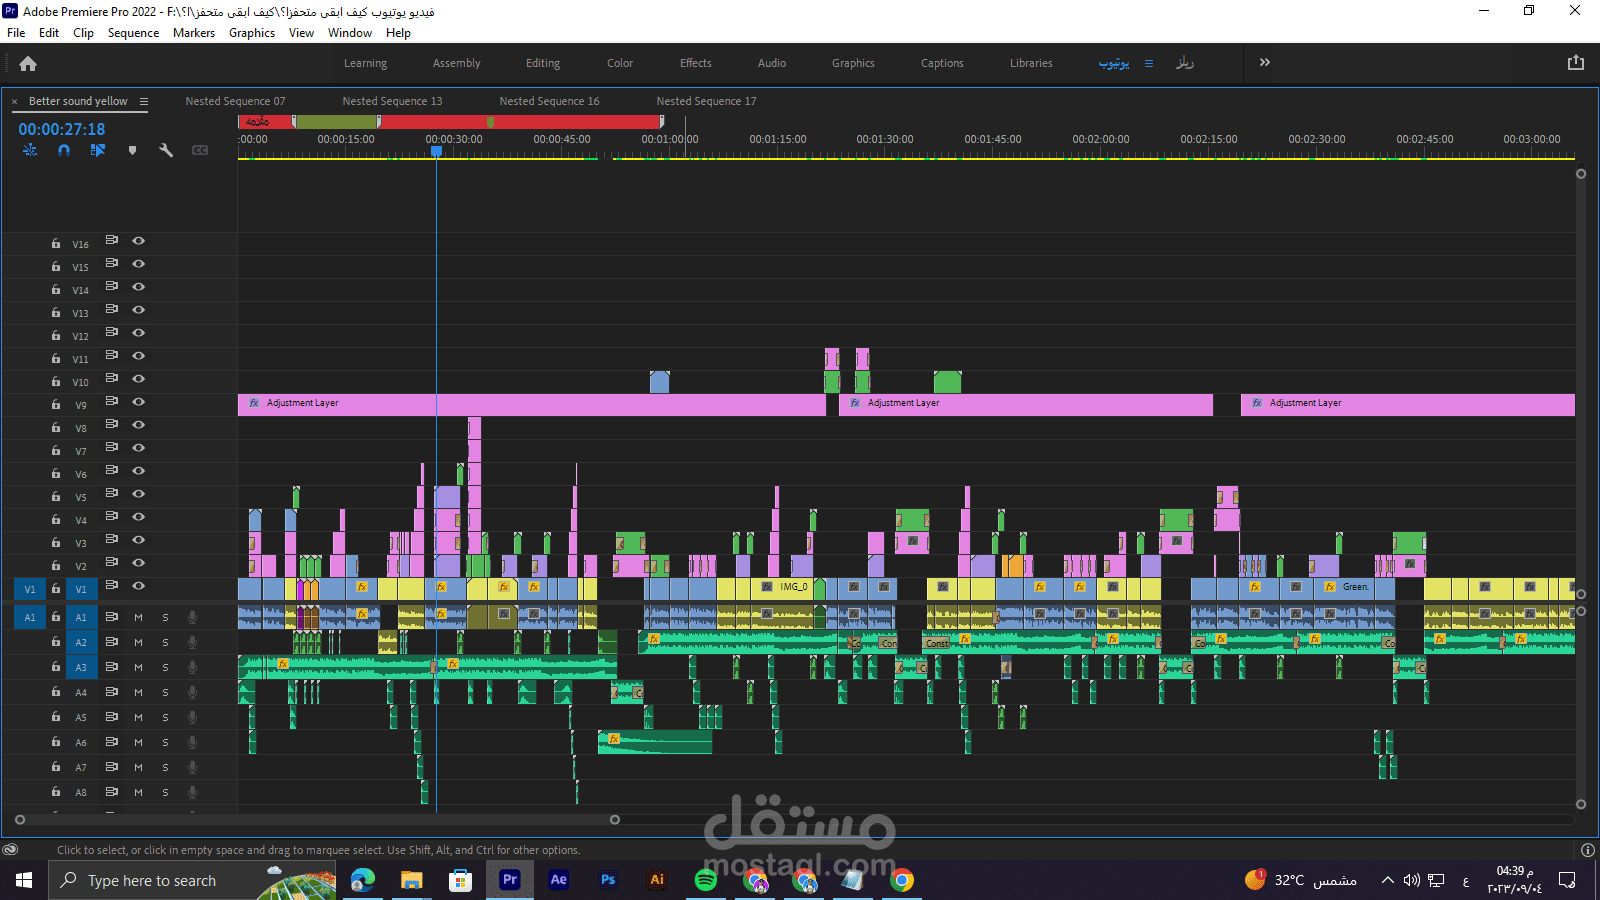
Task: Open Photoshop from the taskbar
Action: pyautogui.click(x=607, y=880)
